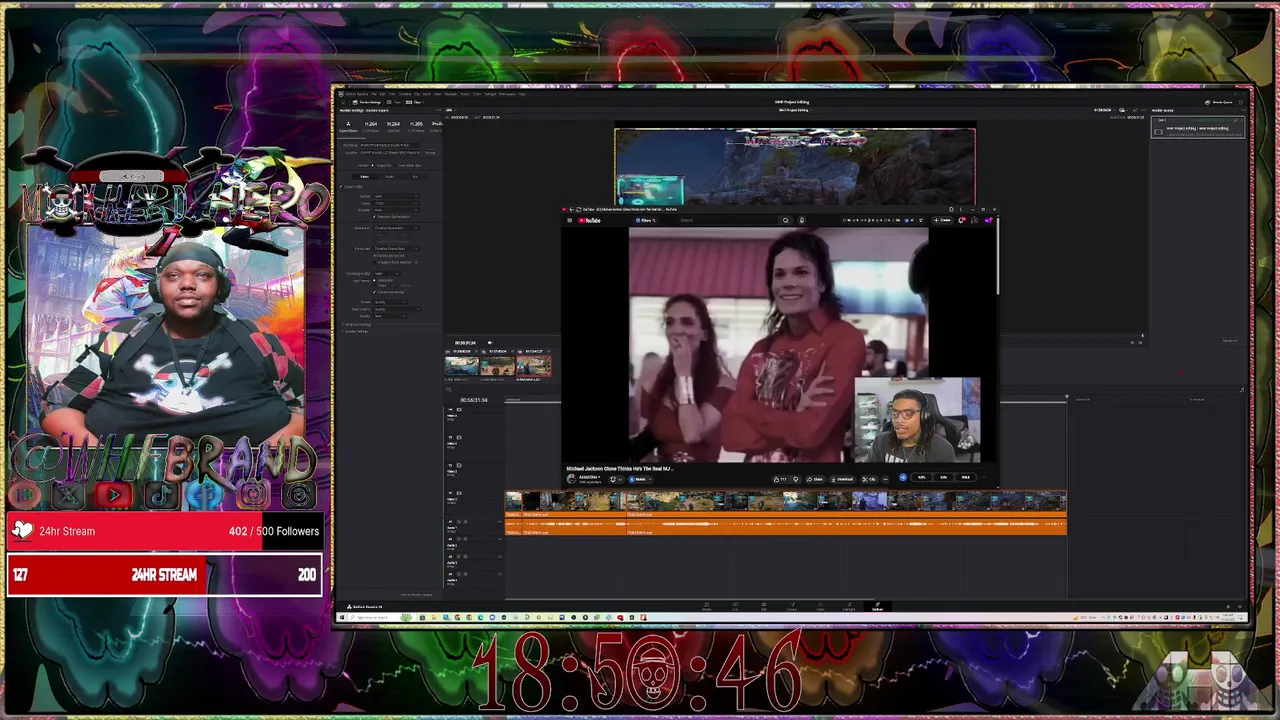Image resolution: width=1280 pixels, height=720 pixels.
Task: Switch to the Fairlight page
Action: click(849, 606)
